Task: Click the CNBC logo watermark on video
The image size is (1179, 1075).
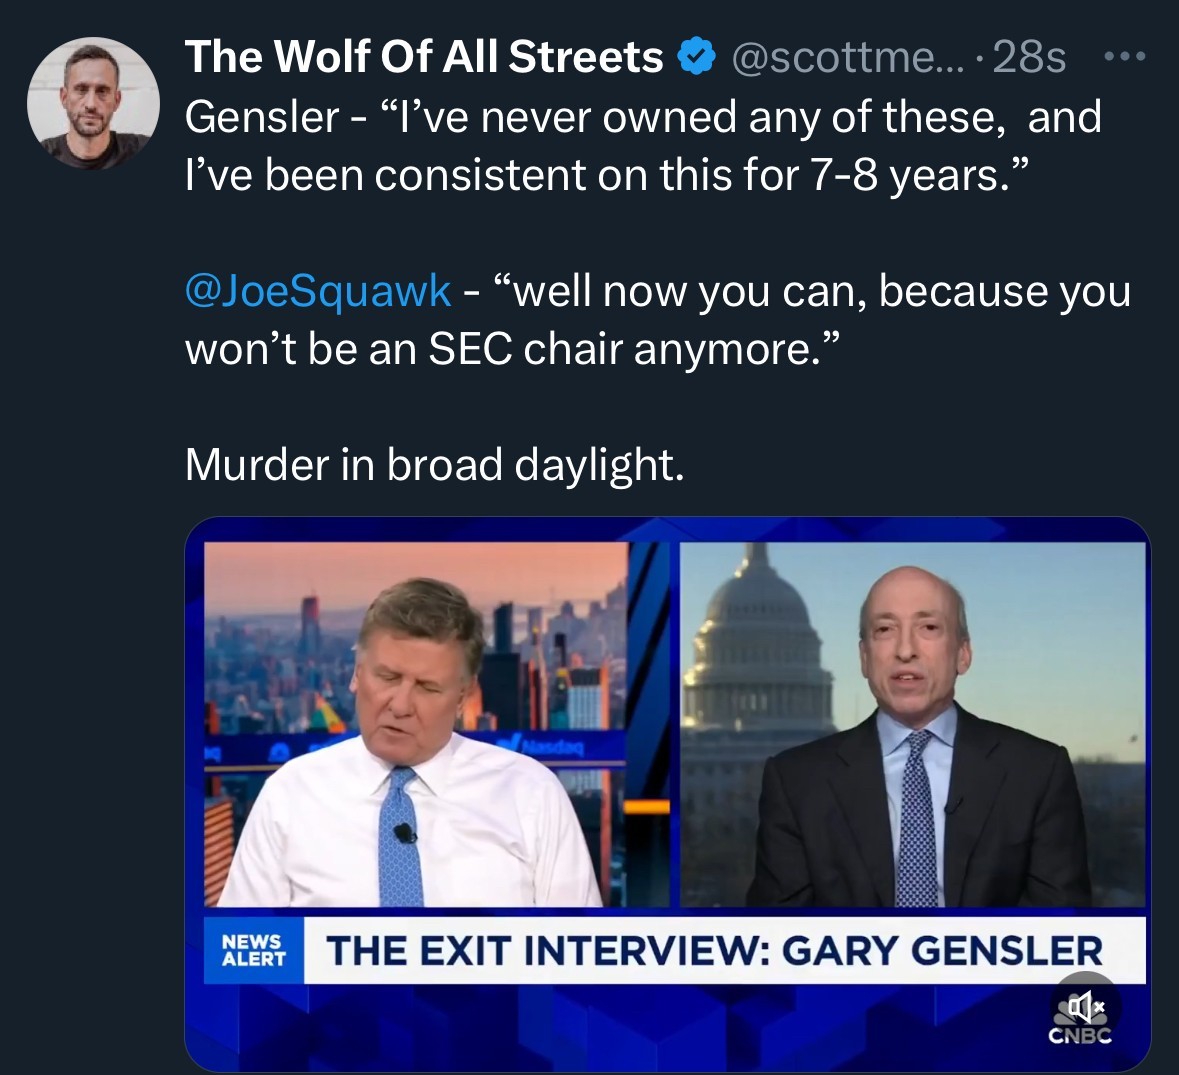Action: pos(1080,1036)
